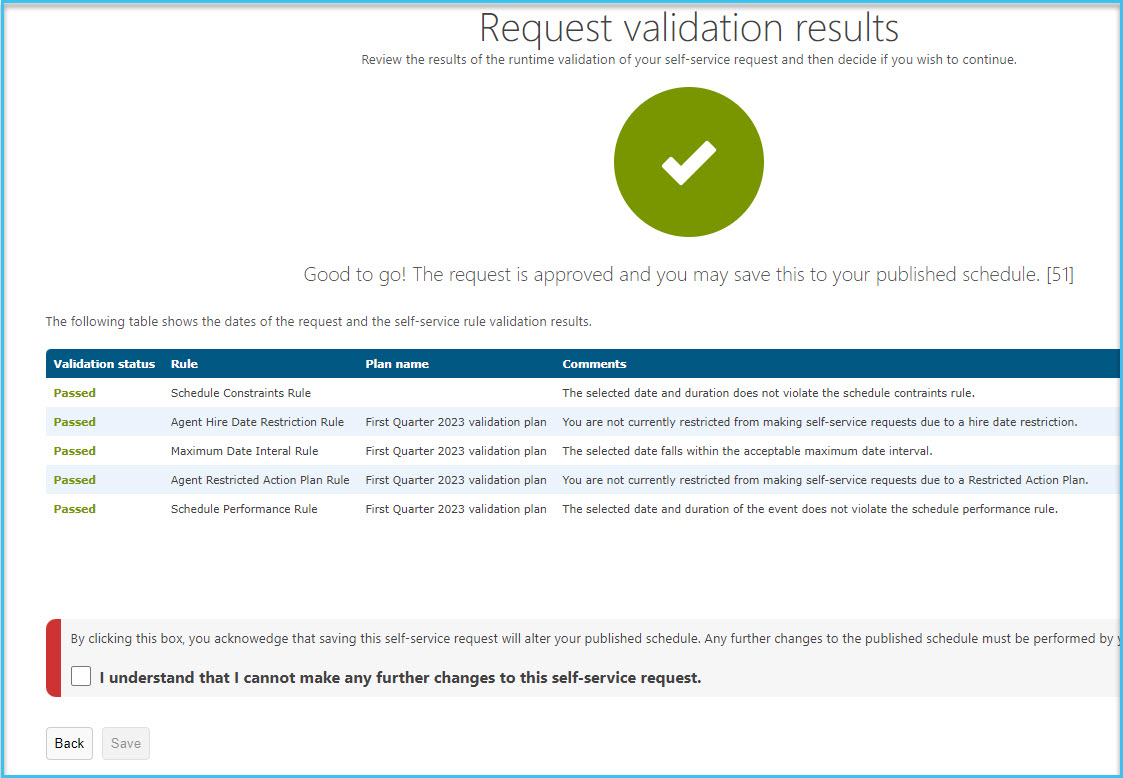
Task: Click the Validation status column header
Action: click(104, 364)
